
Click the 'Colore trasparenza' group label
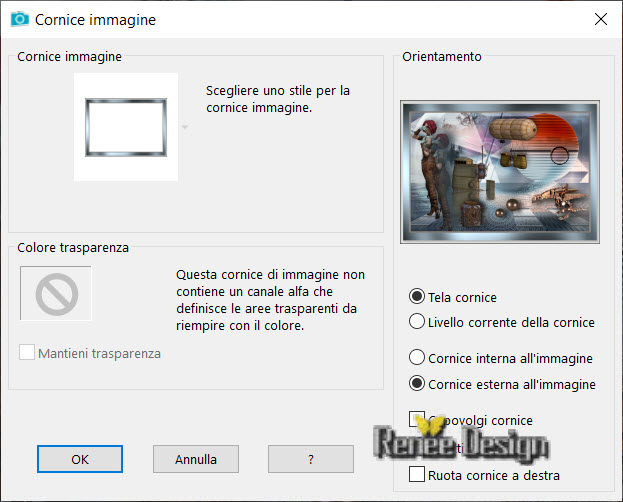[x=73, y=248]
